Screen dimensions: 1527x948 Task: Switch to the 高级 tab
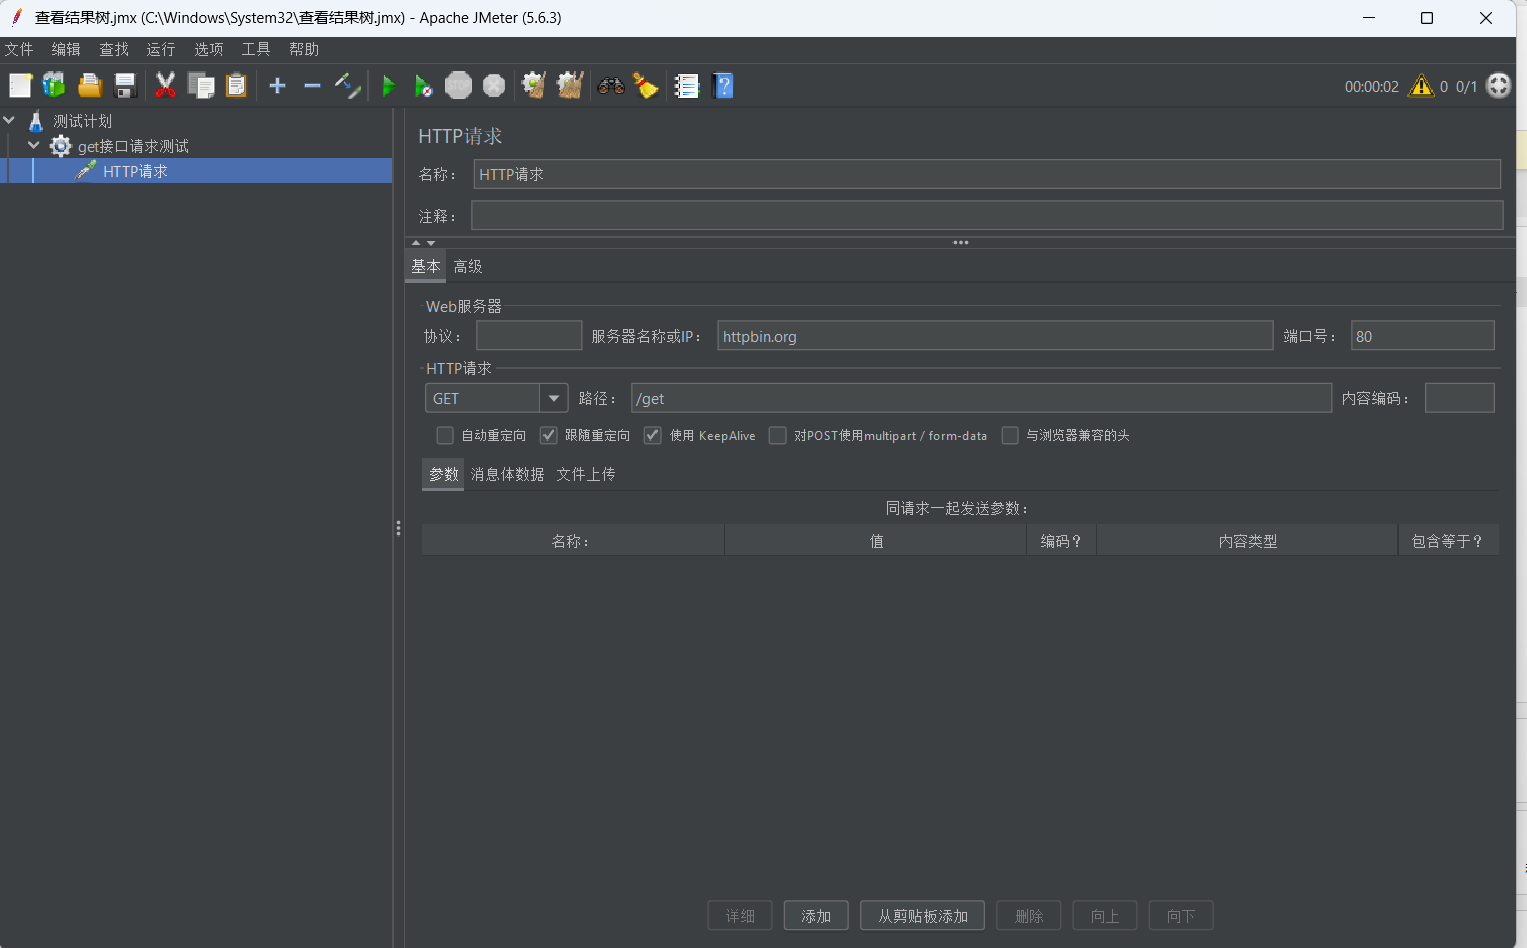468,266
